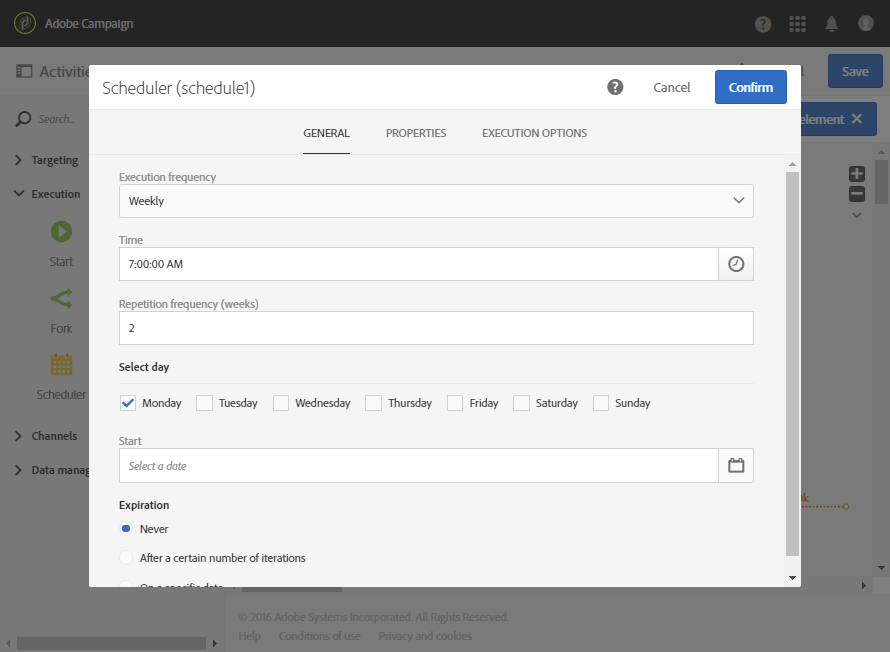The image size is (890, 652).
Task: Cancel the Scheduler dialog
Action: point(672,87)
